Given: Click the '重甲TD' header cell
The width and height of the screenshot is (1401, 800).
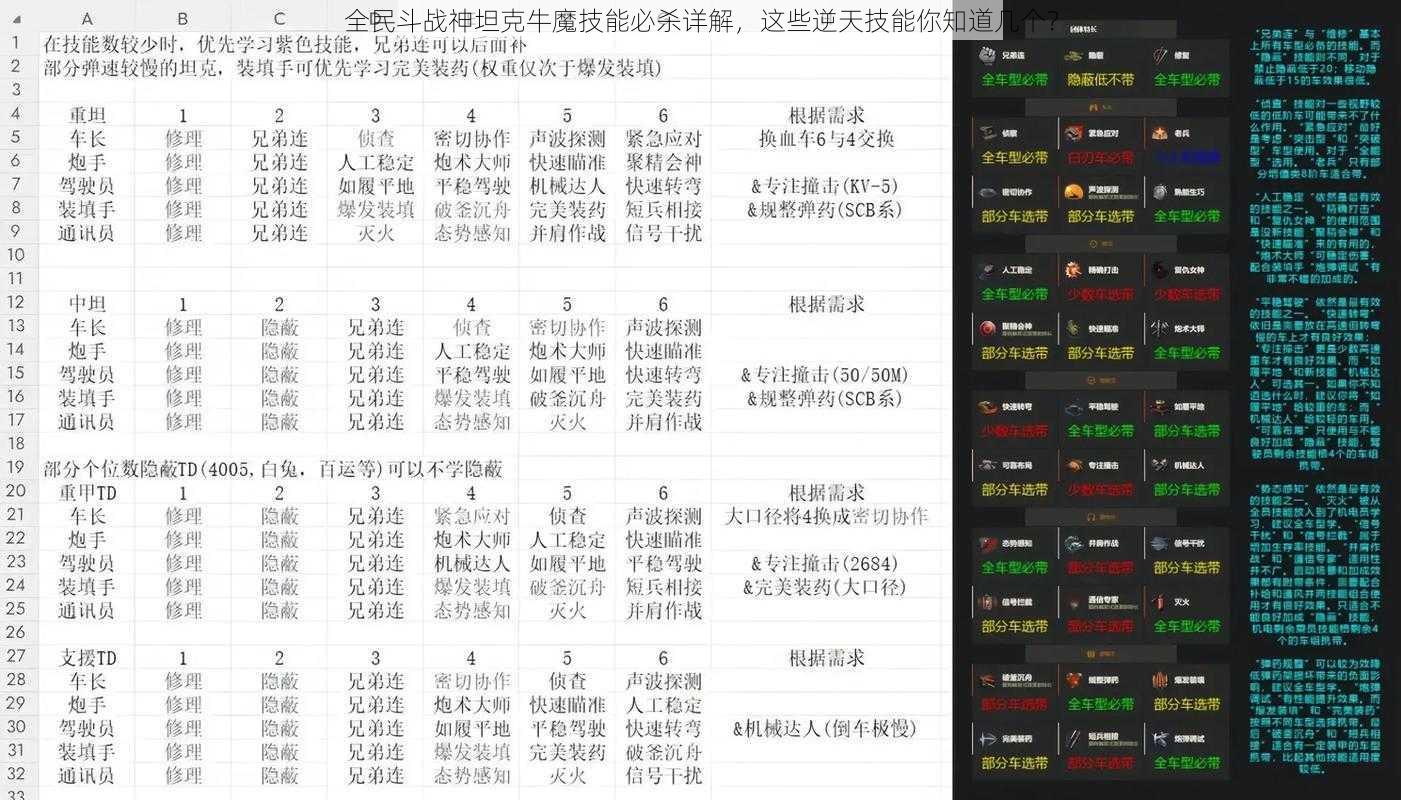Looking at the screenshot, I should pos(87,492).
